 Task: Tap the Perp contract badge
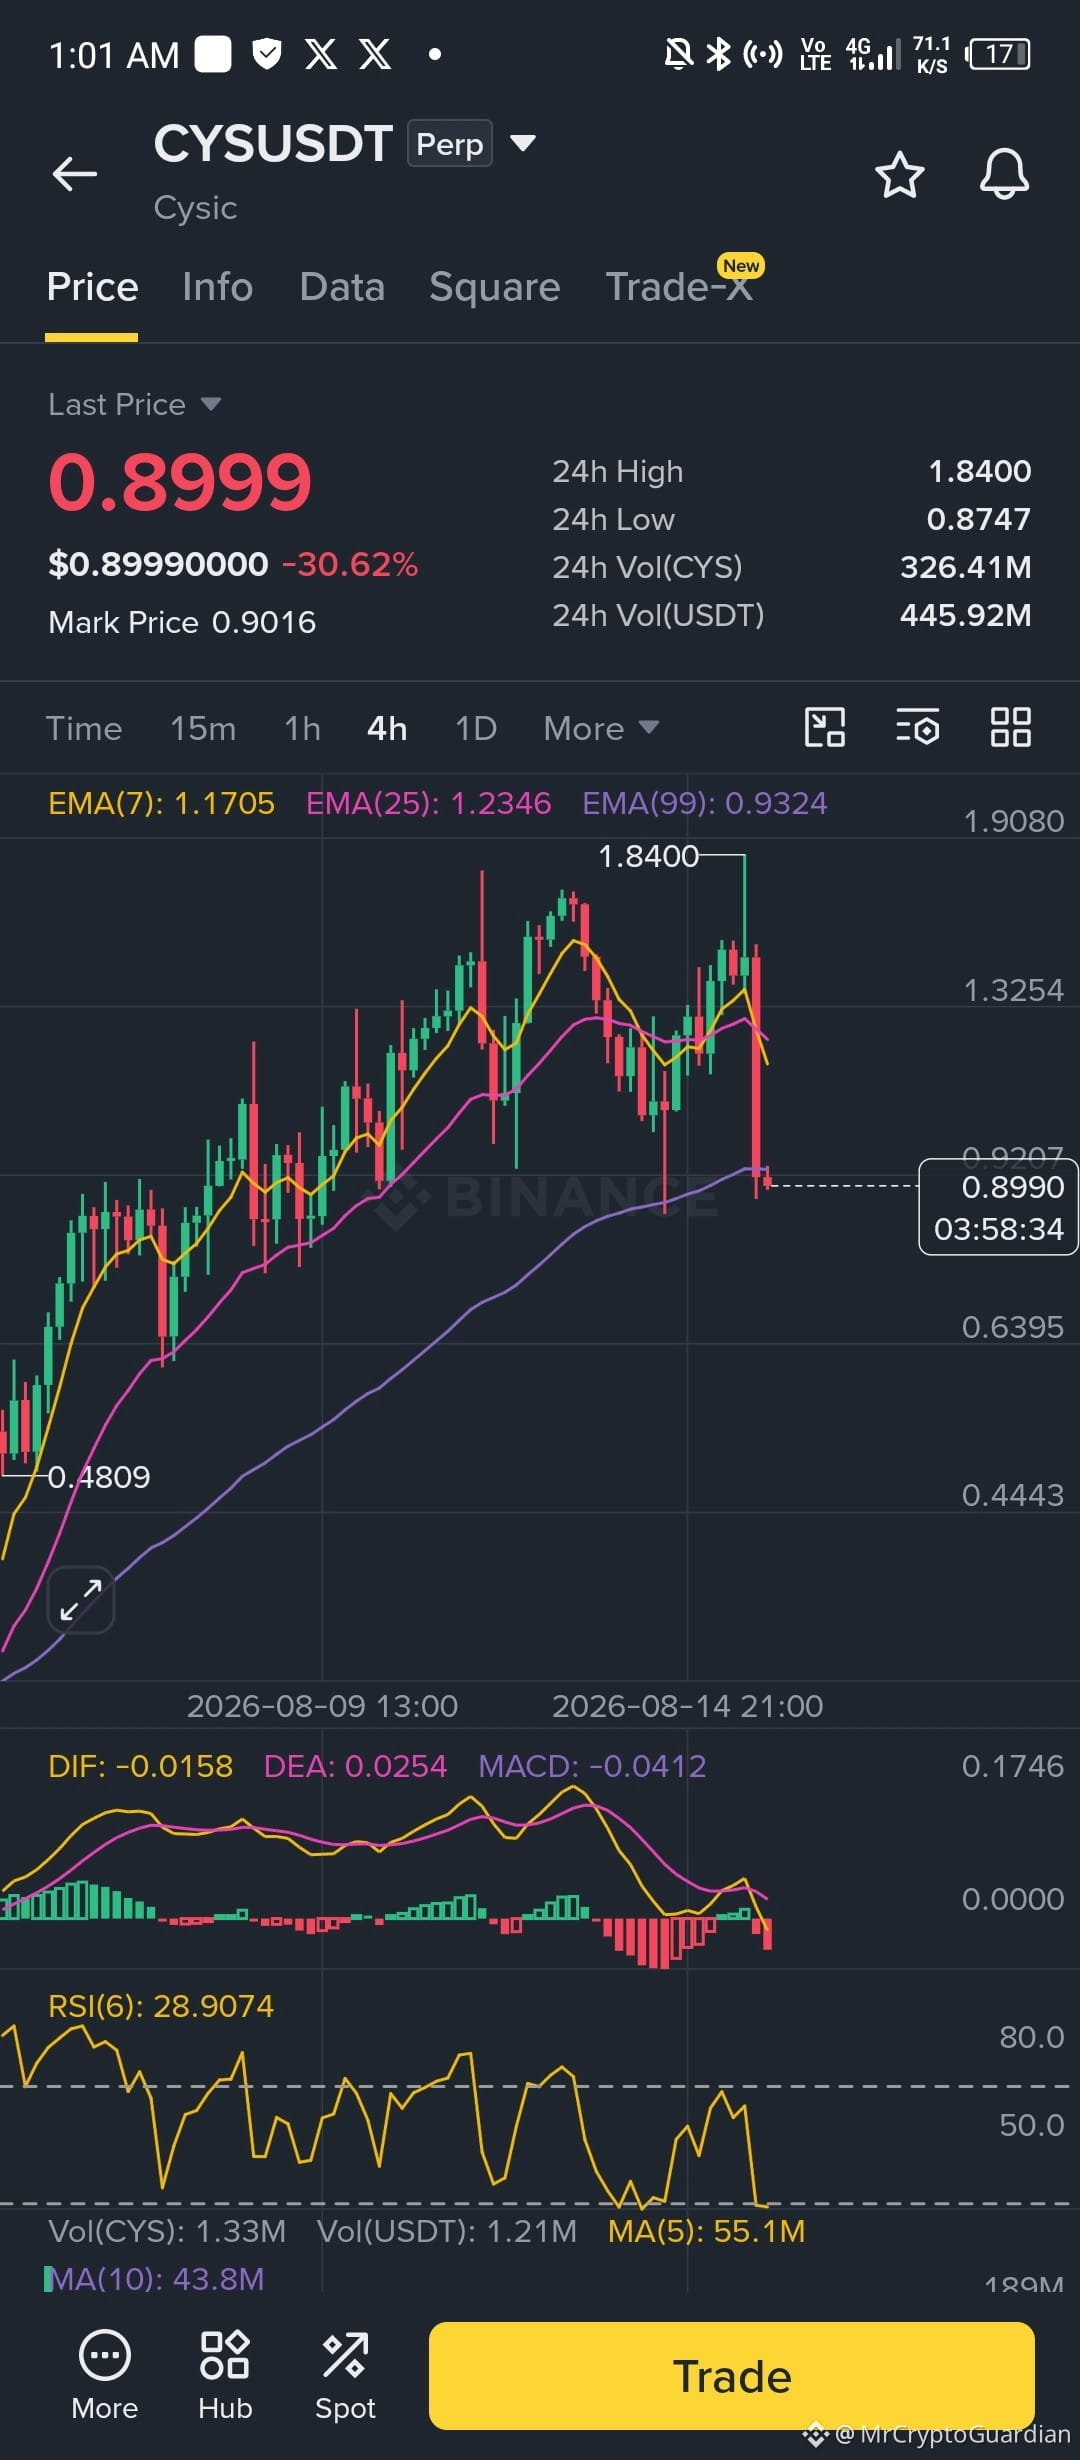point(449,143)
